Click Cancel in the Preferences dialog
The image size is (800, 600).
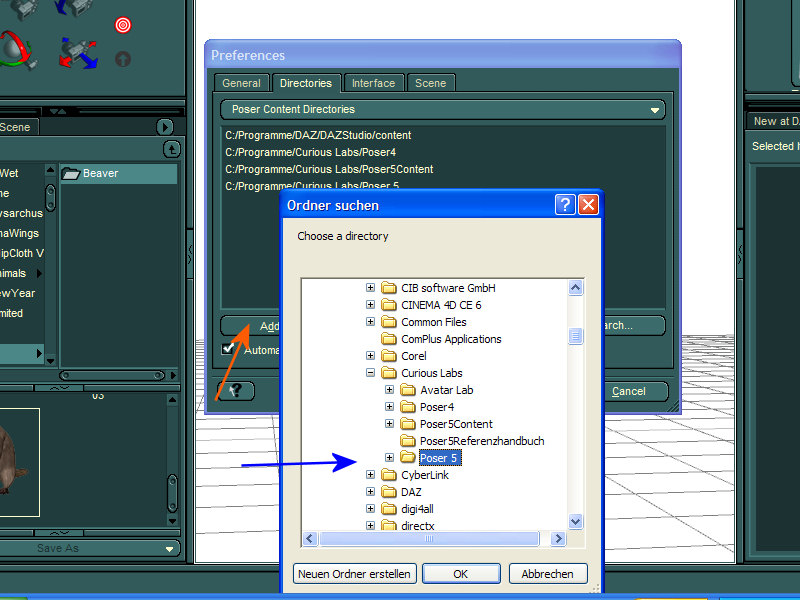[636, 391]
